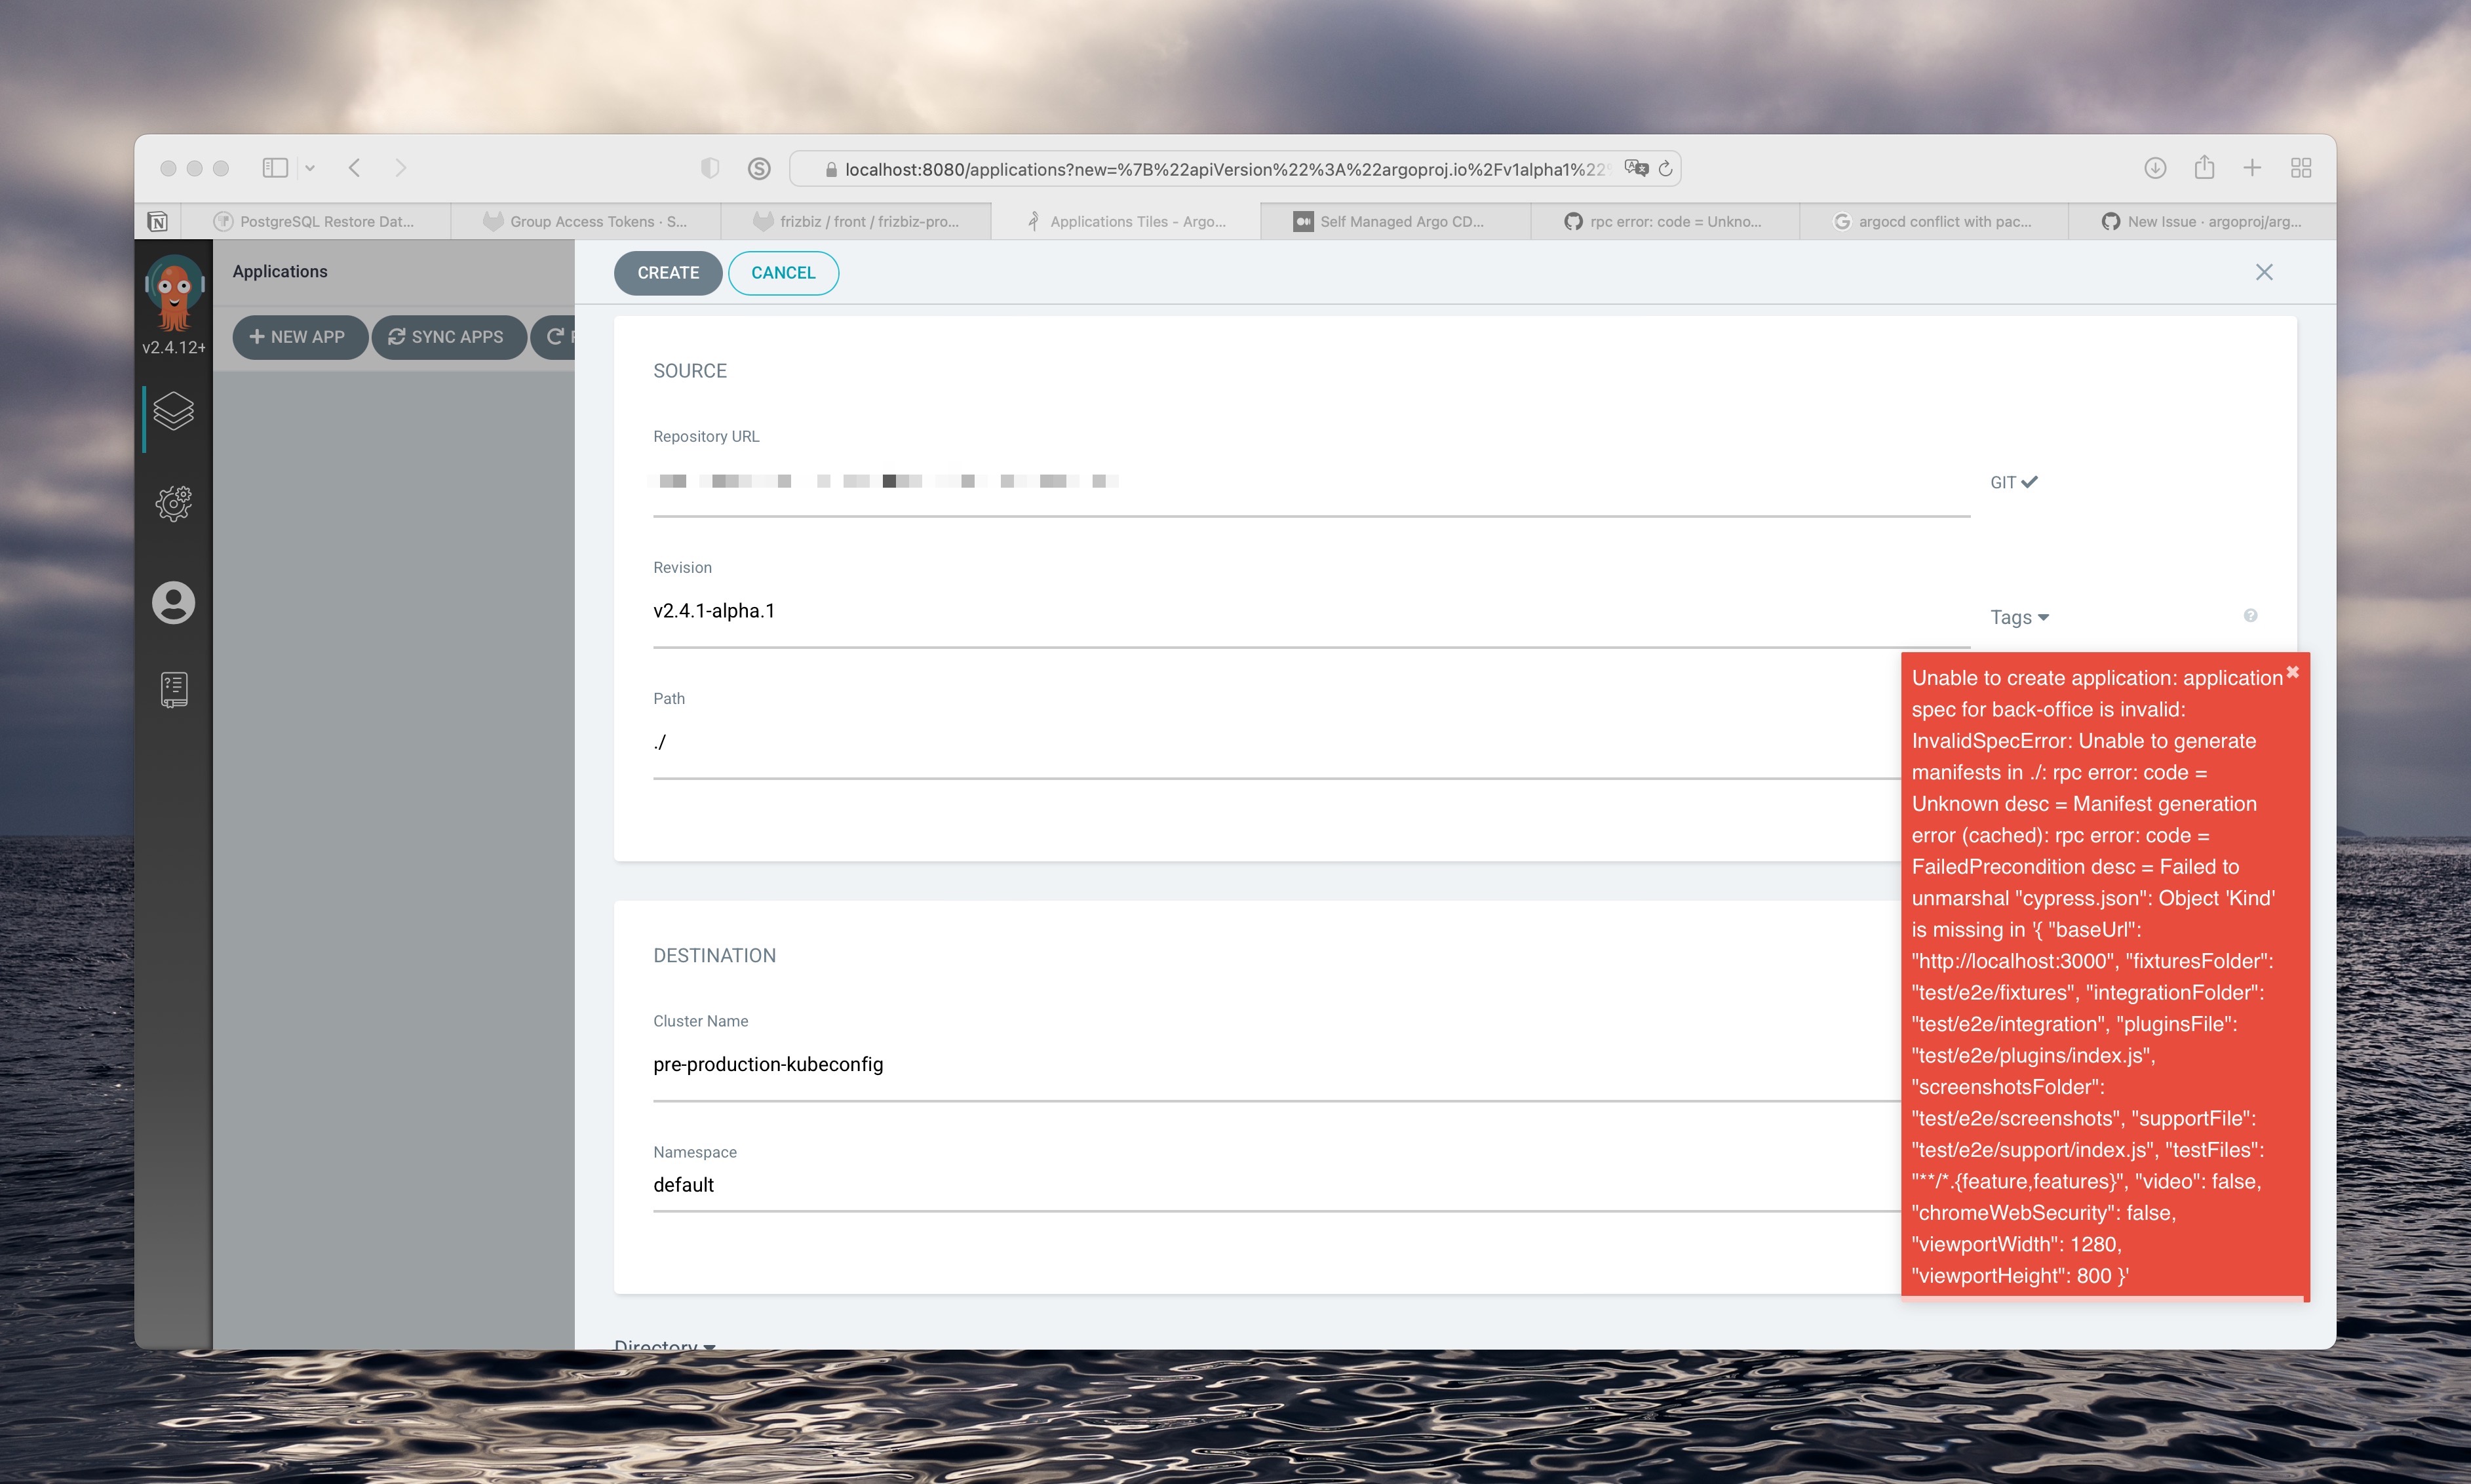Viewport: 2471px width, 1484px height.
Task: Open a new tab with plus icon
Action: point(2252,168)
